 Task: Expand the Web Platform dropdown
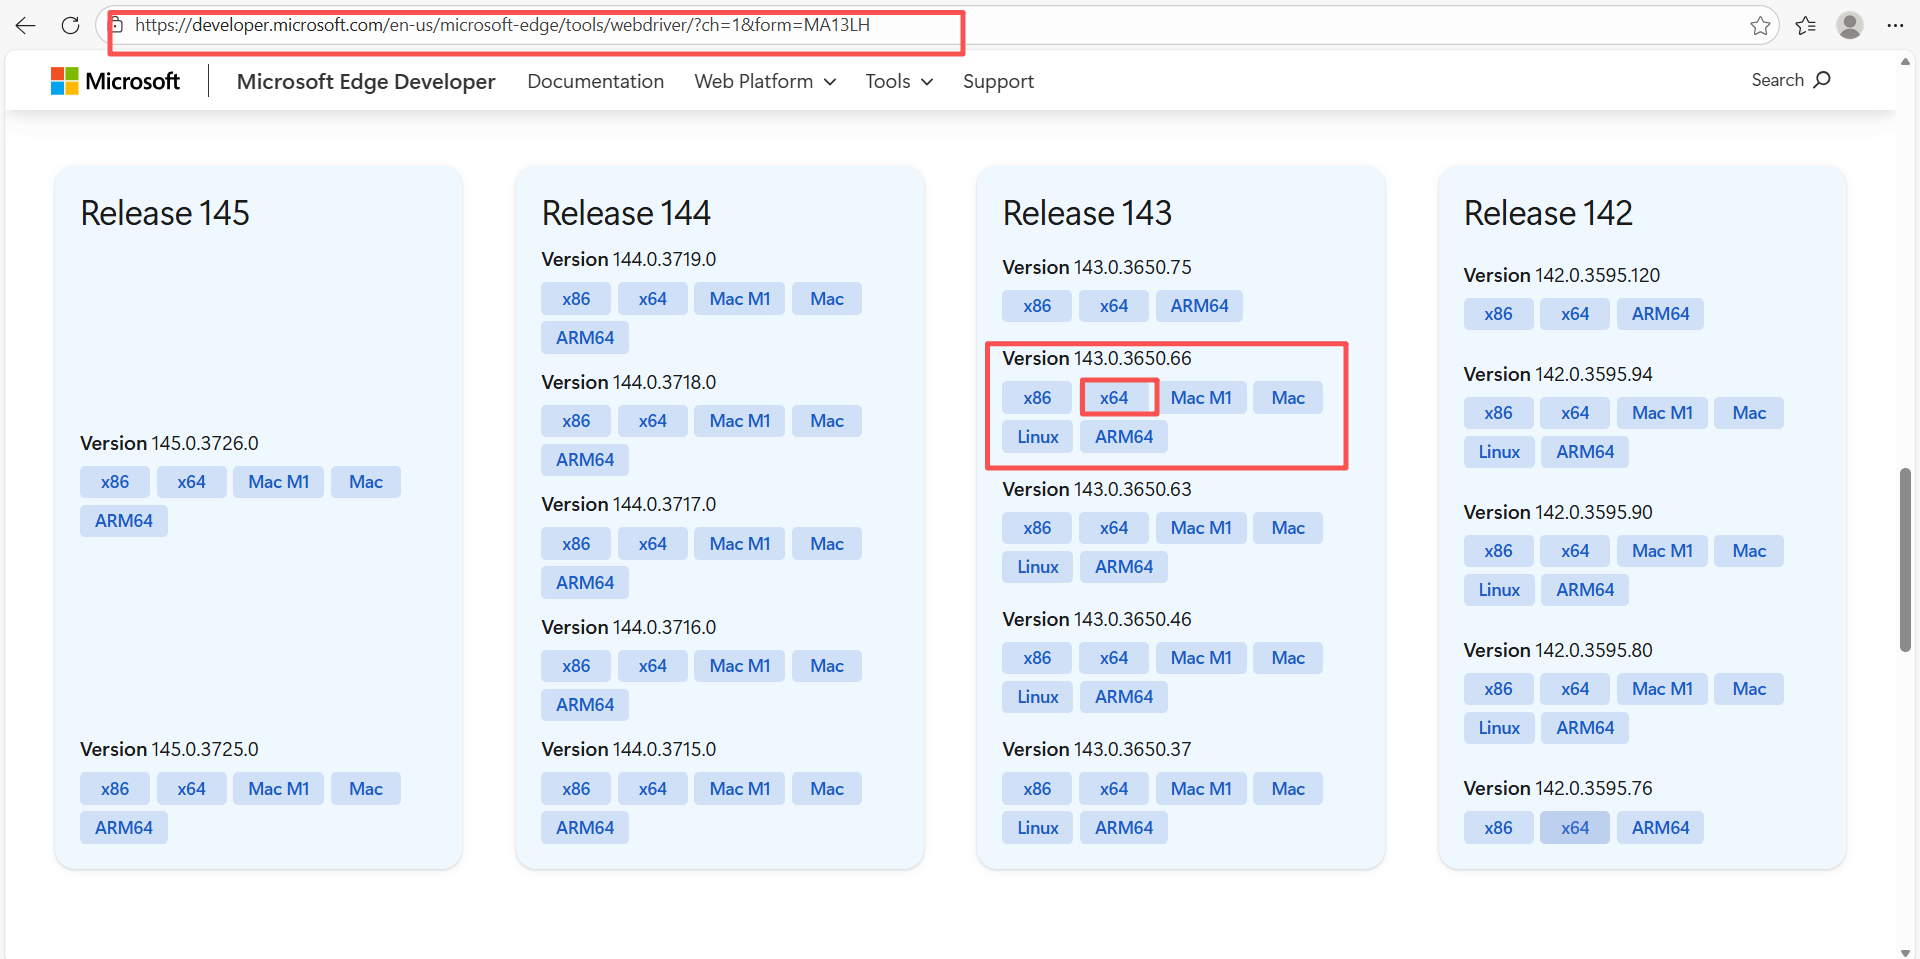765,81
